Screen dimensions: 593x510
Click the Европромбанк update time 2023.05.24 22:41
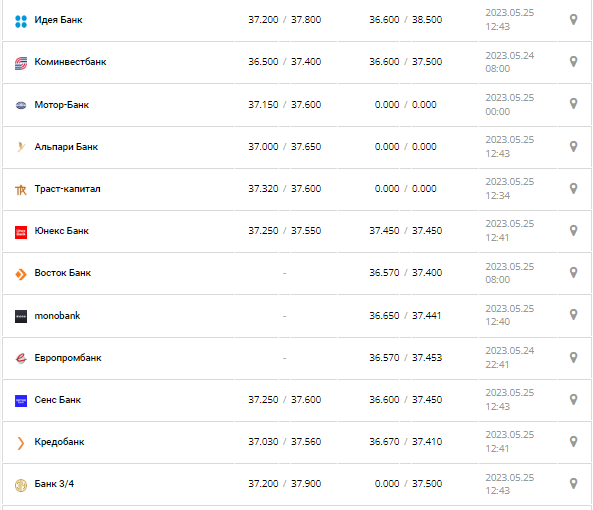pos(509,358)
